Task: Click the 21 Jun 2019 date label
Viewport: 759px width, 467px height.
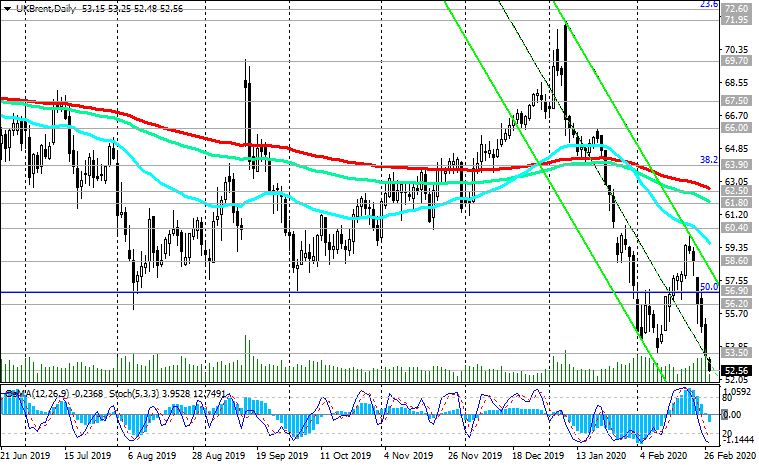Action: click(26, 456)
